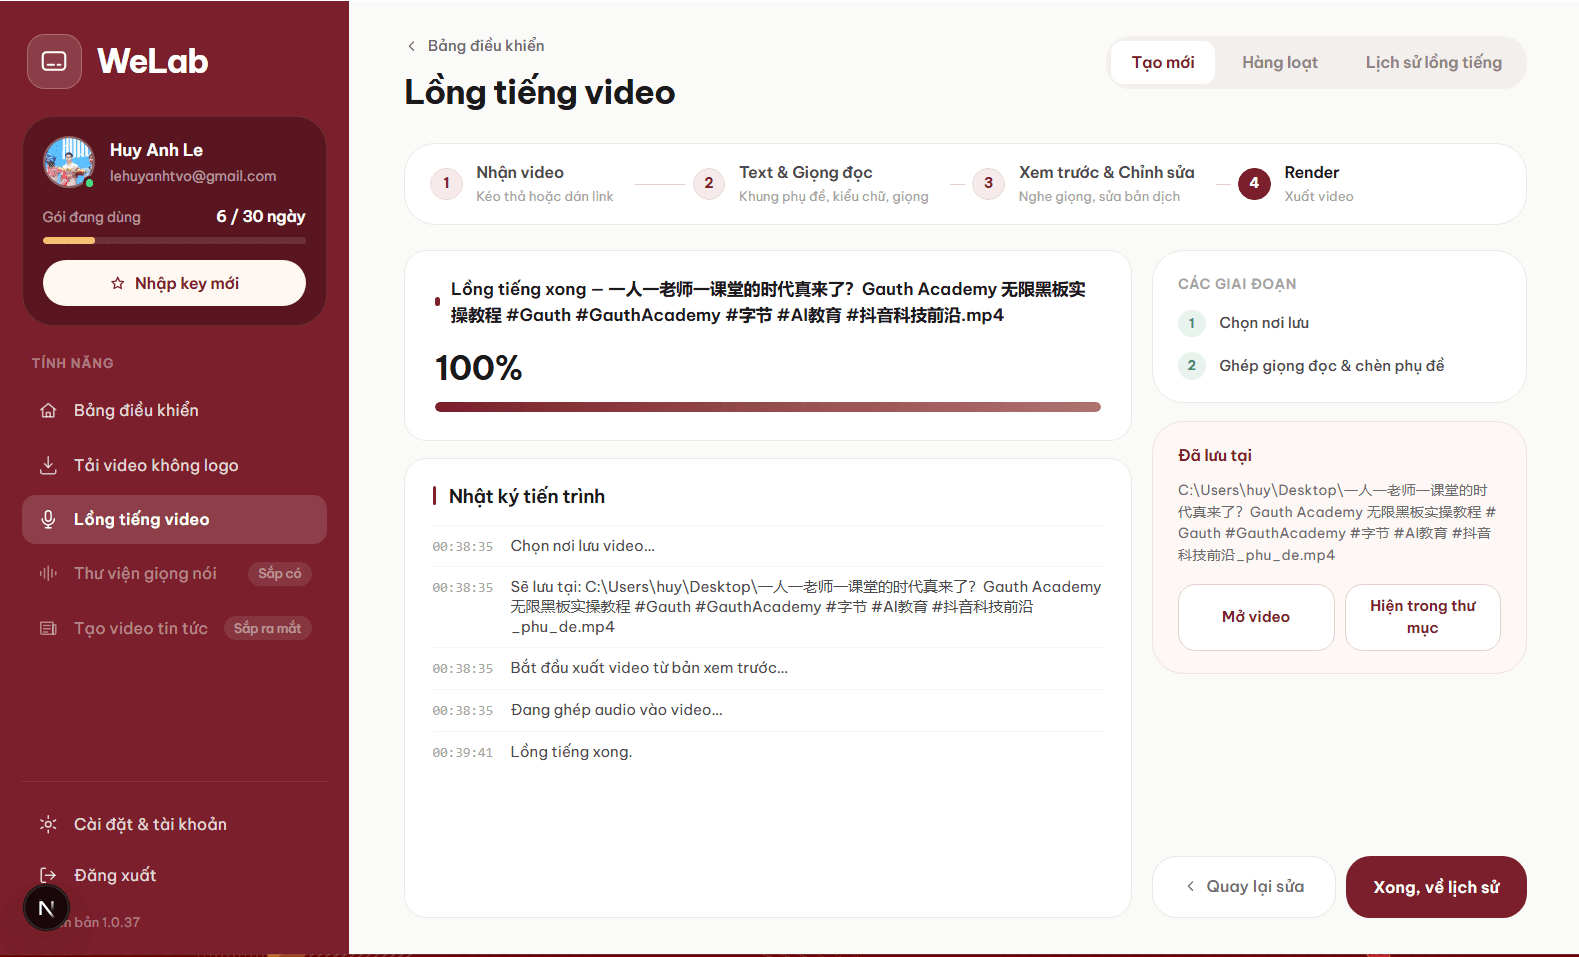Click the star icon on Nhập key mới

click(118, 284)
